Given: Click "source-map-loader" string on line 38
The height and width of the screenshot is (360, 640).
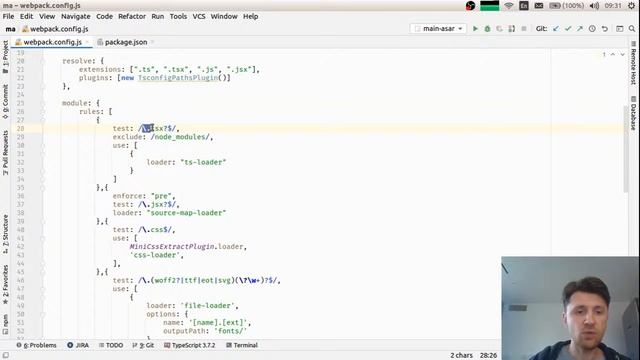Looking at the screenshot, I should 186,213.
